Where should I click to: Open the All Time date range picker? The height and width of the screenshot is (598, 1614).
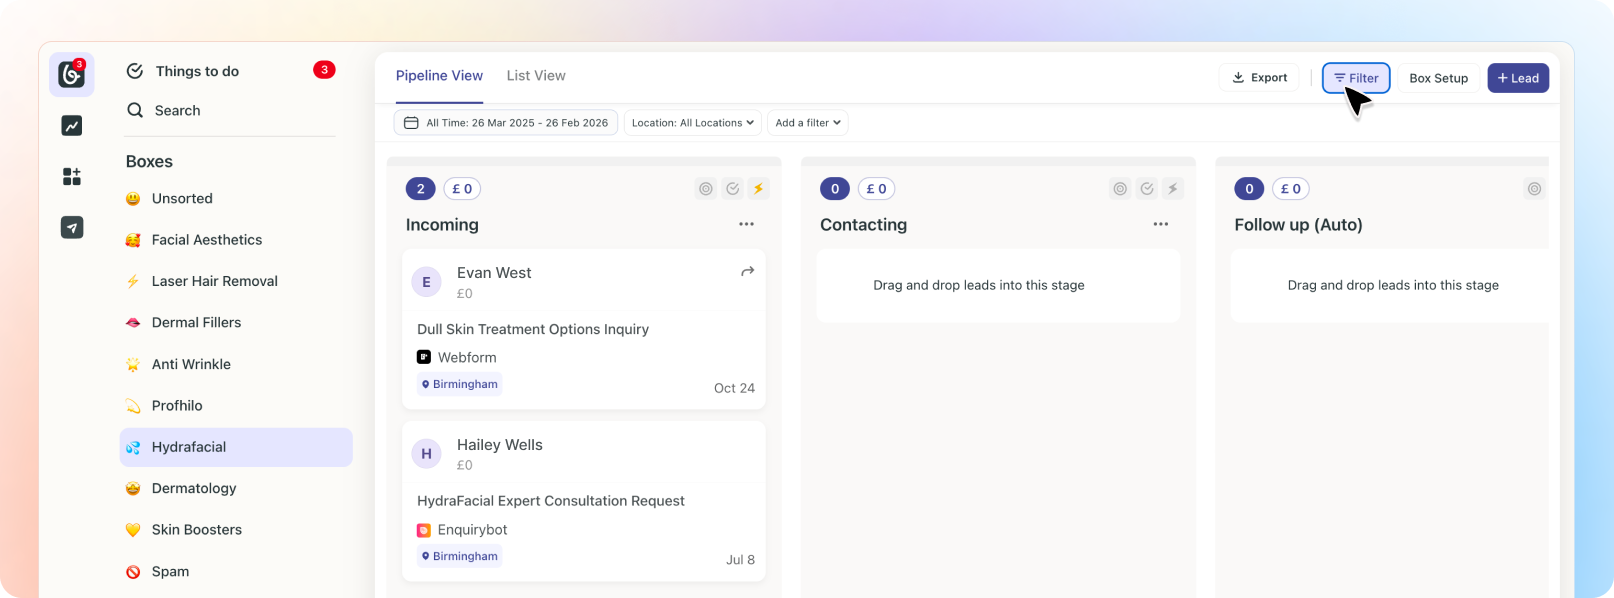(506, 123)
